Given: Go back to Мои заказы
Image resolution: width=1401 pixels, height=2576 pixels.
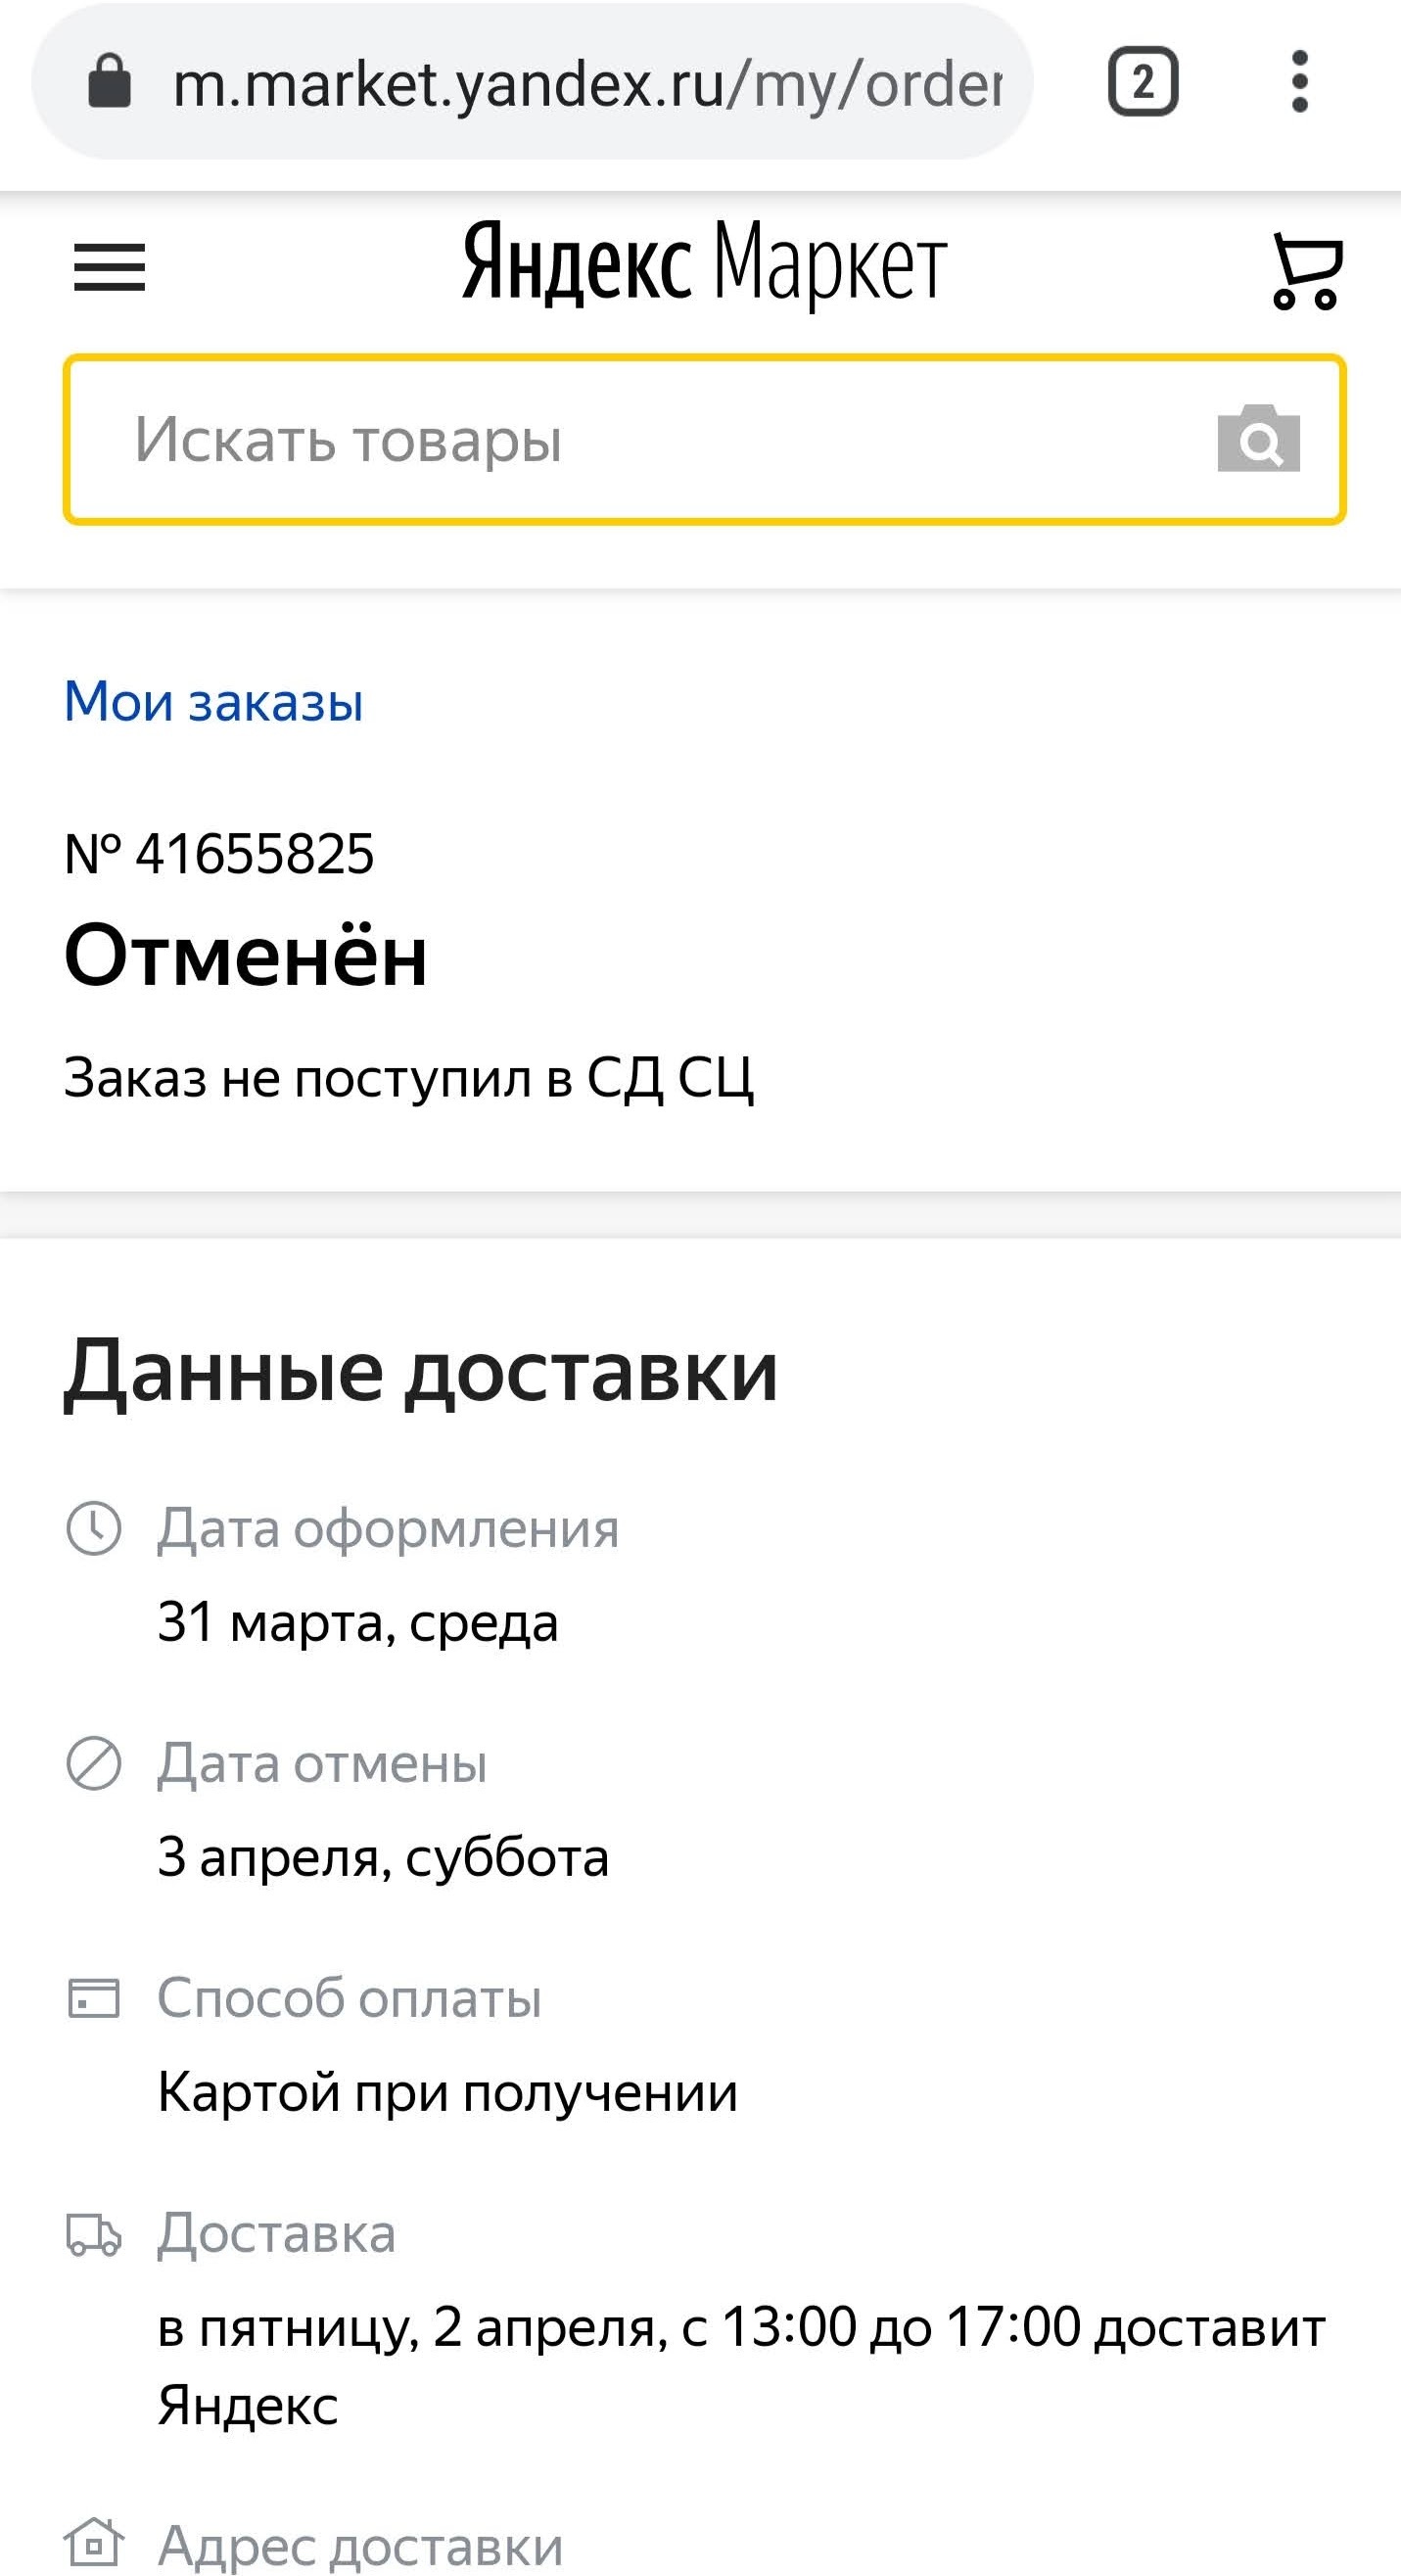Looking at the screenshot, I should 213,701.
